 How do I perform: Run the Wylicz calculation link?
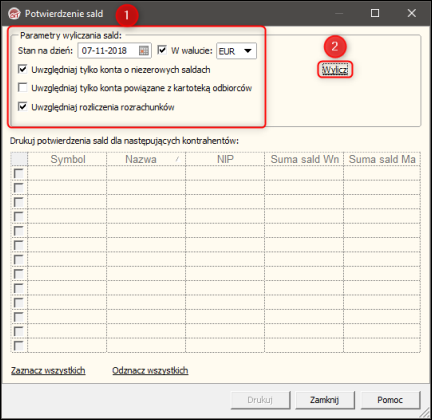tap(335, 70)
